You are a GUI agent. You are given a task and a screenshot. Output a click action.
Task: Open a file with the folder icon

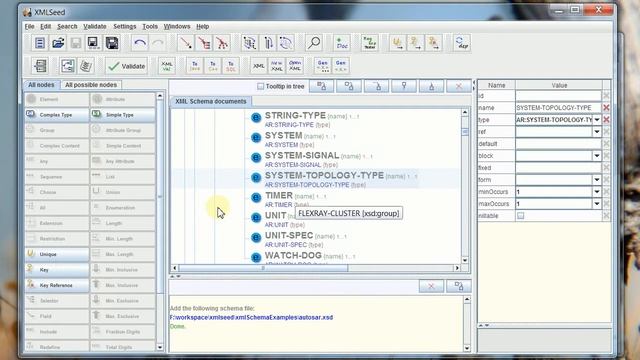[x=58, y=43]
